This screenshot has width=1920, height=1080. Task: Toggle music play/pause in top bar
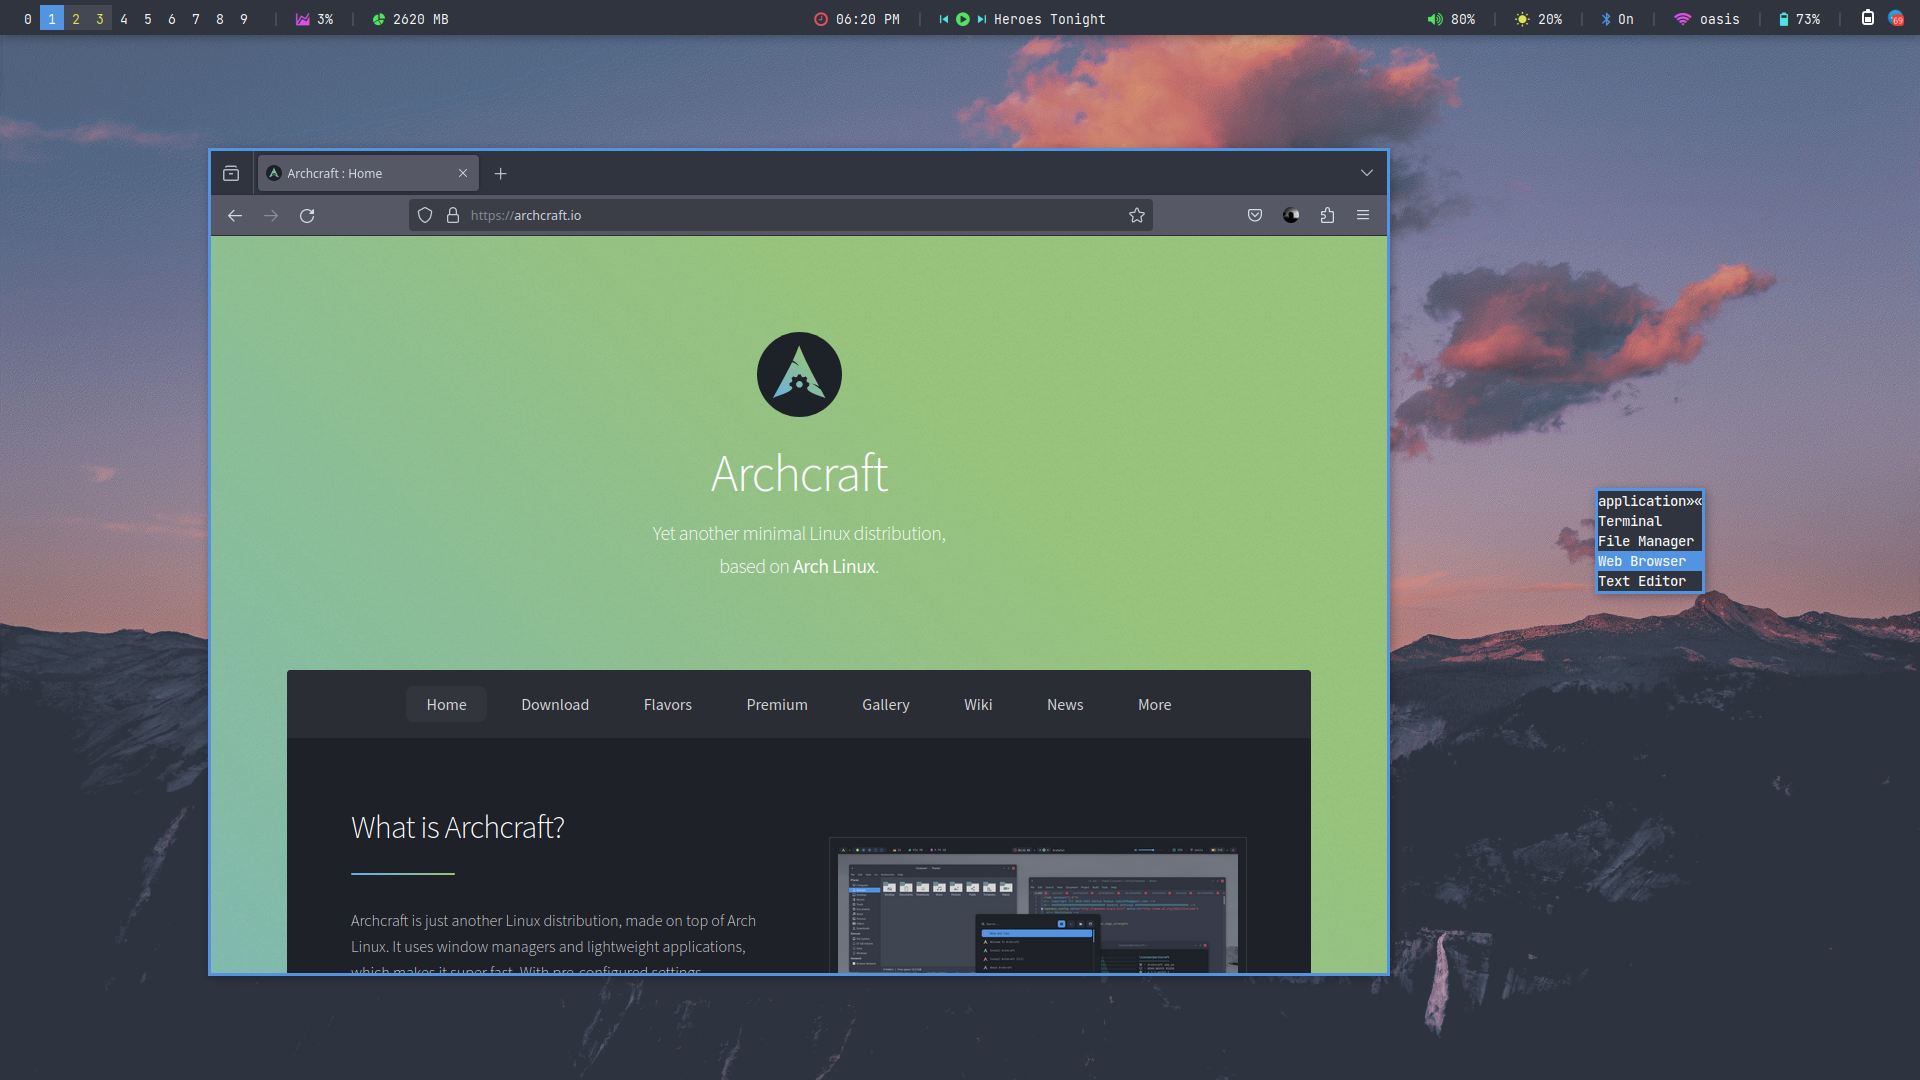(x=962, y=19)
